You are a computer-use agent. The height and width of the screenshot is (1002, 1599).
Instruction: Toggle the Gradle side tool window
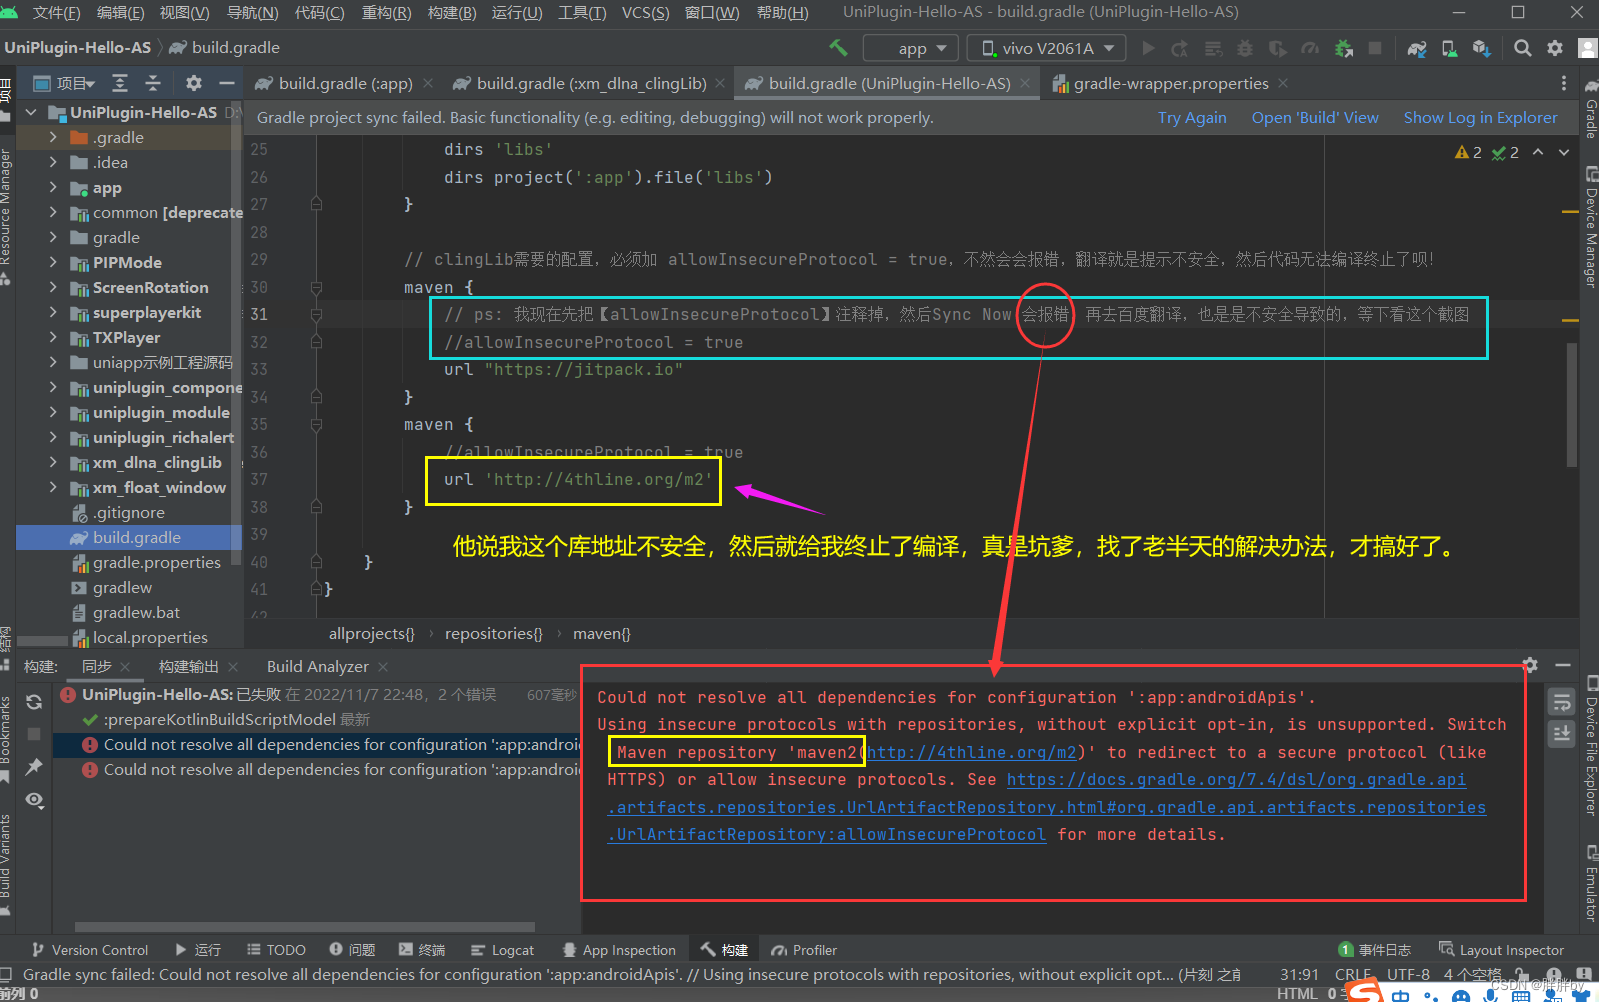[x=1590, y=108]
